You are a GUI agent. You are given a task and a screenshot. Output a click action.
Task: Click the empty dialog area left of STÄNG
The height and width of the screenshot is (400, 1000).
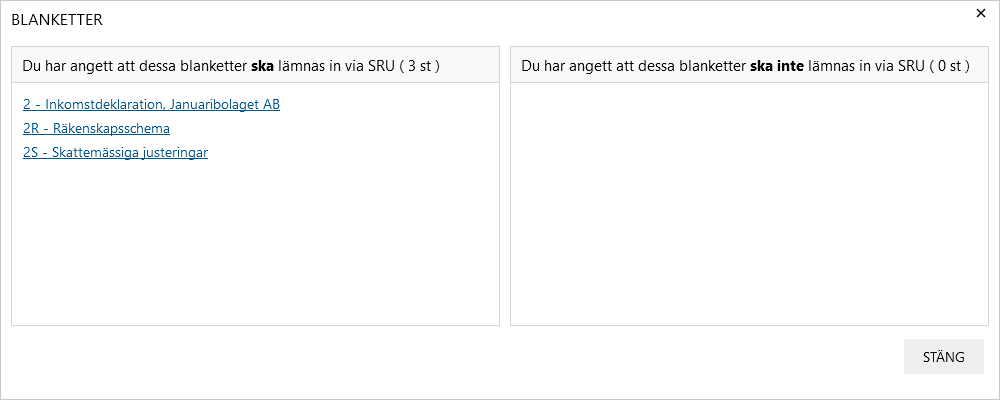[x=446, y=357]
